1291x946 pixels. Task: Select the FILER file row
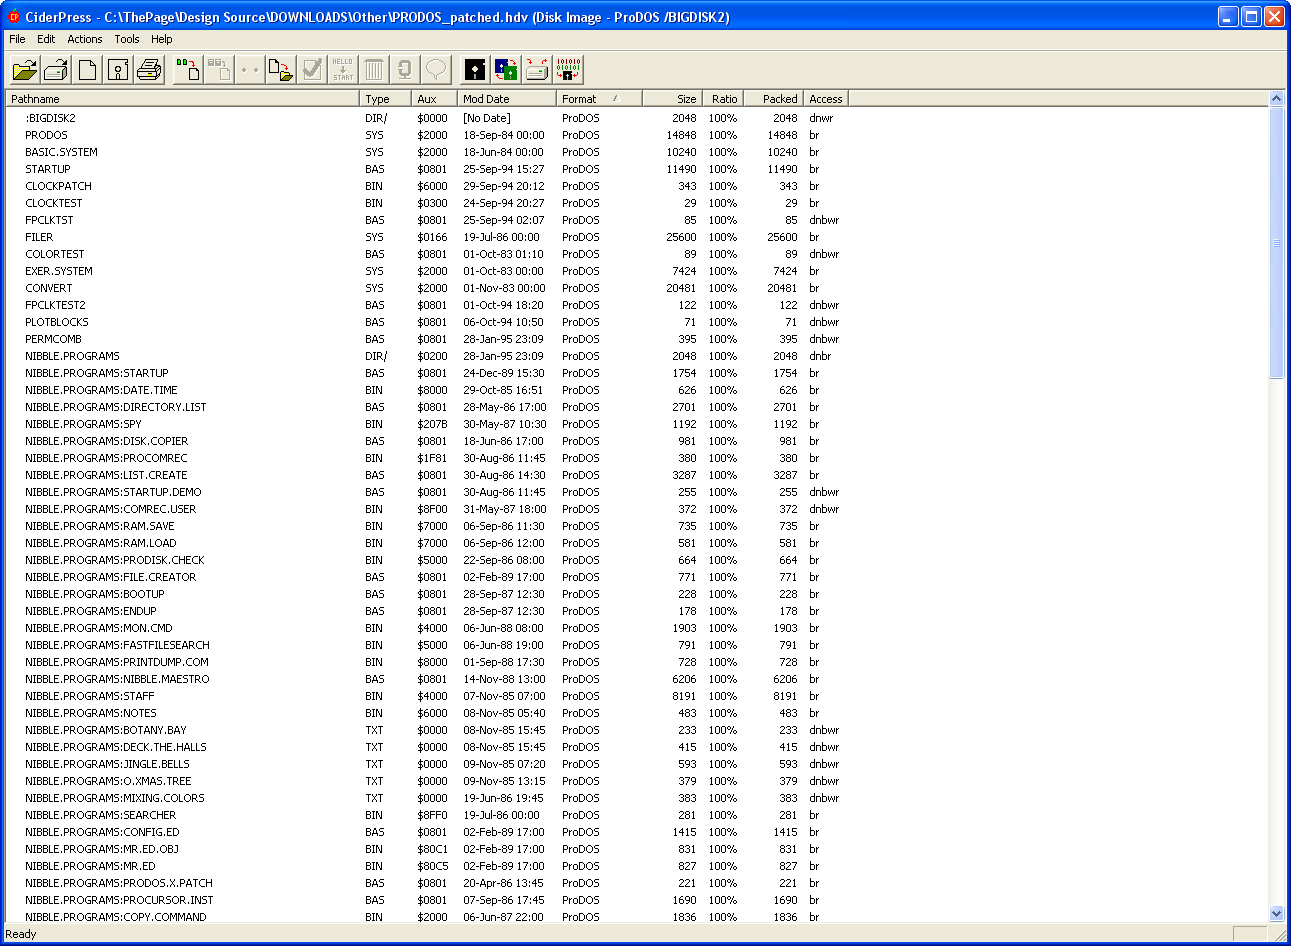coord(428,237)
